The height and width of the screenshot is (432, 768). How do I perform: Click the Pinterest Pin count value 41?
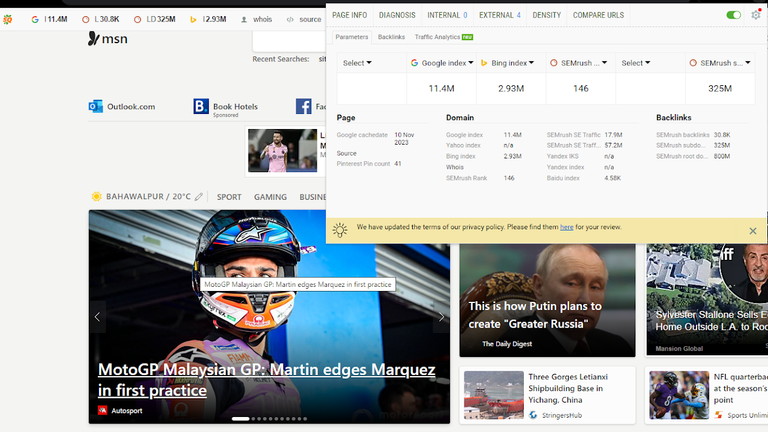tap(398, 164)
